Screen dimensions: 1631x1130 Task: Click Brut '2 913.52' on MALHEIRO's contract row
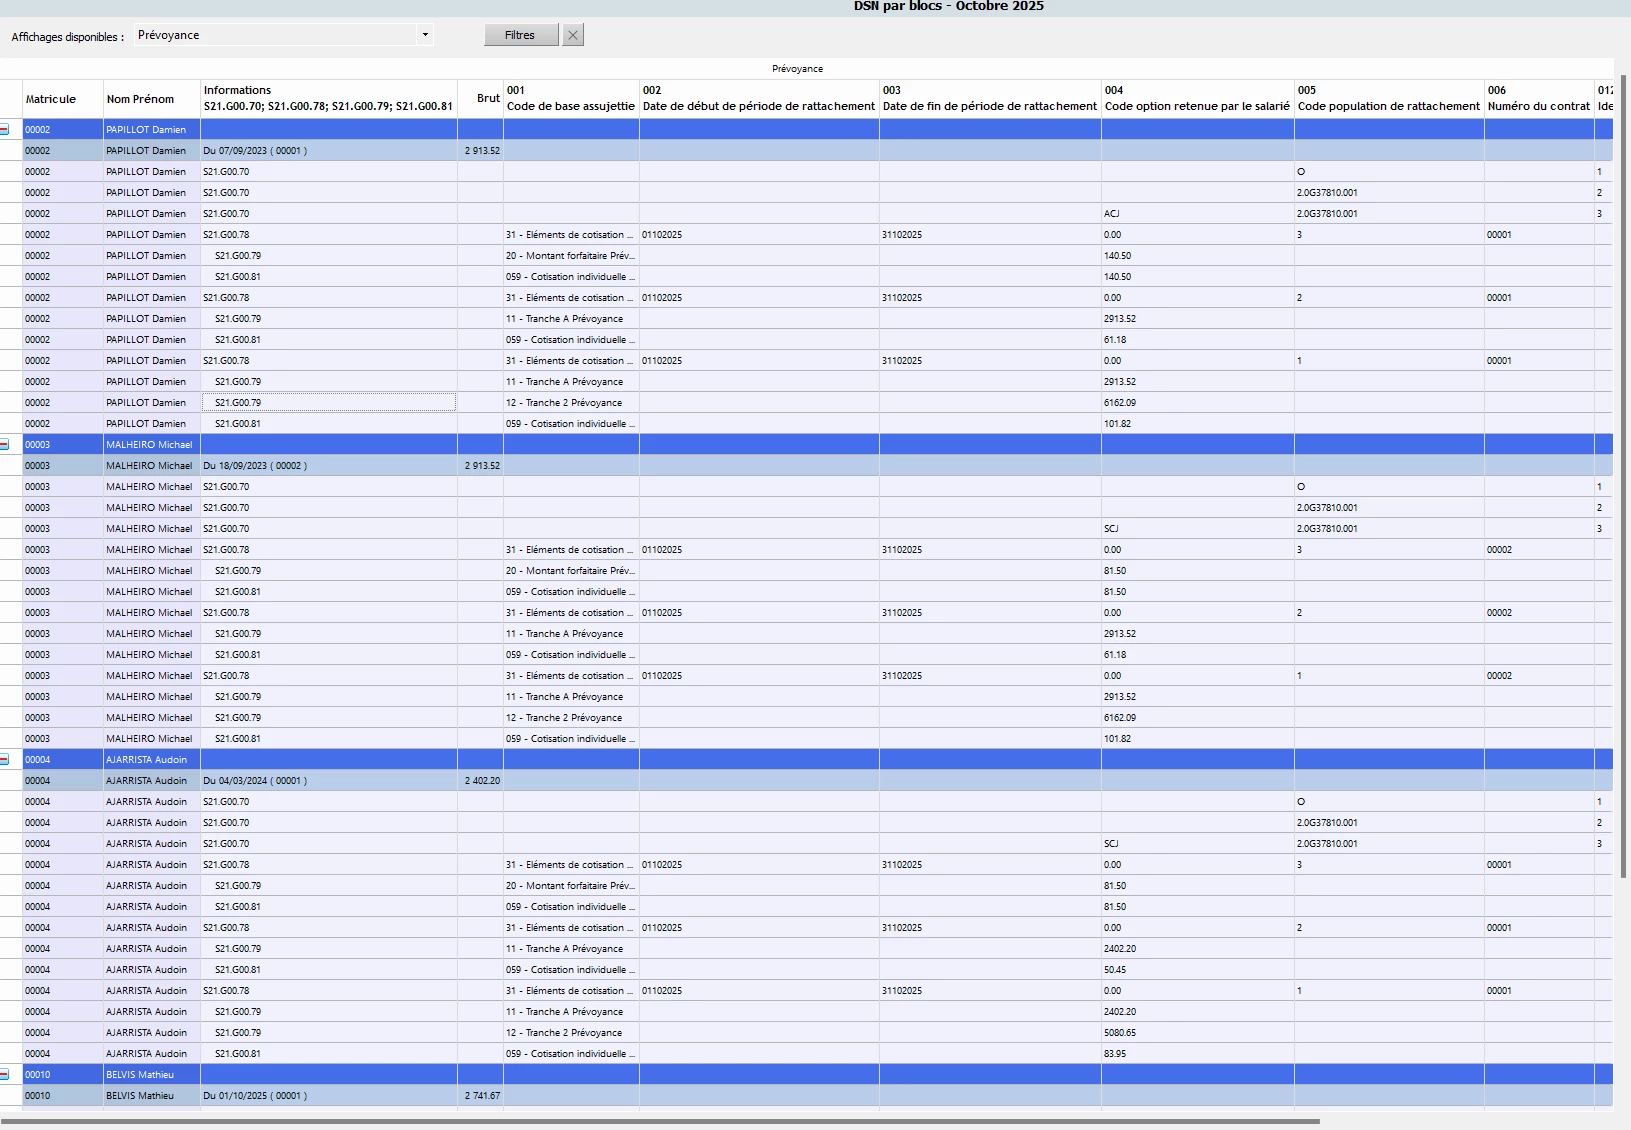tap(482, 466)
